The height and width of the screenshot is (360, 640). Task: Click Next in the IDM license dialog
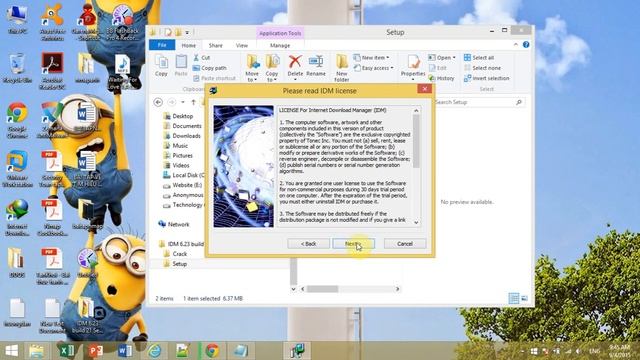353,244
